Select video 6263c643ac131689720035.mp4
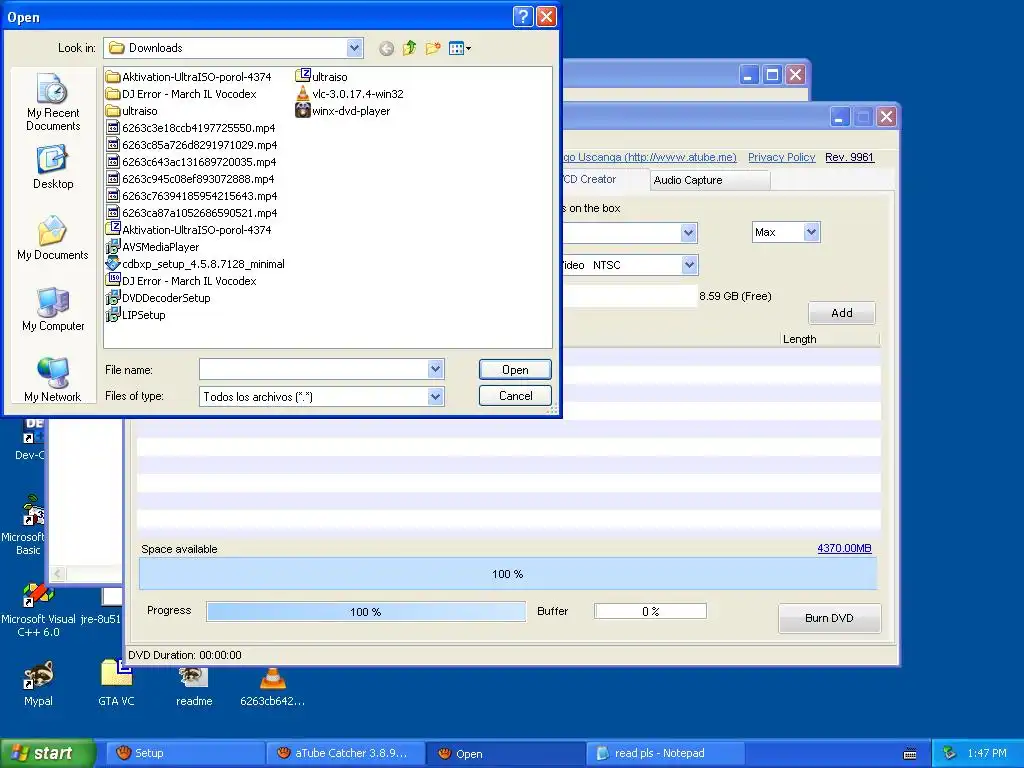The image size is (1024, 768). [x=191, y=162]
